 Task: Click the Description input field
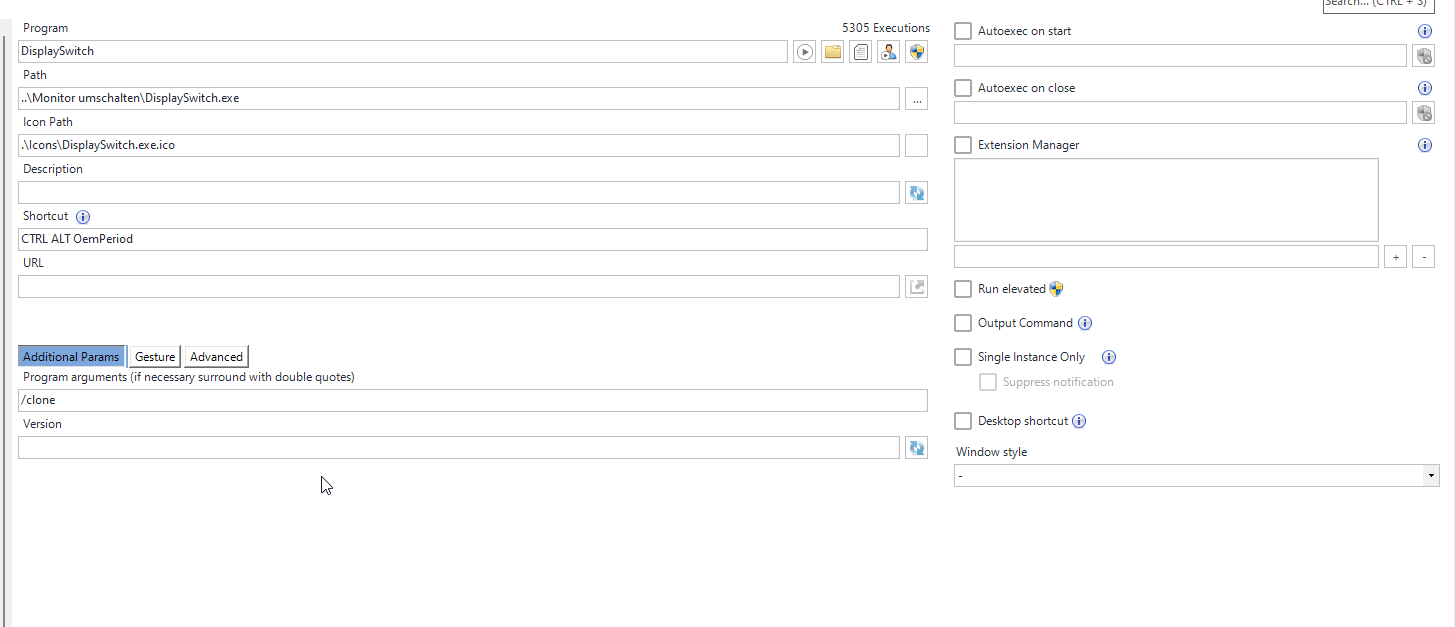(x=459, y=193)
